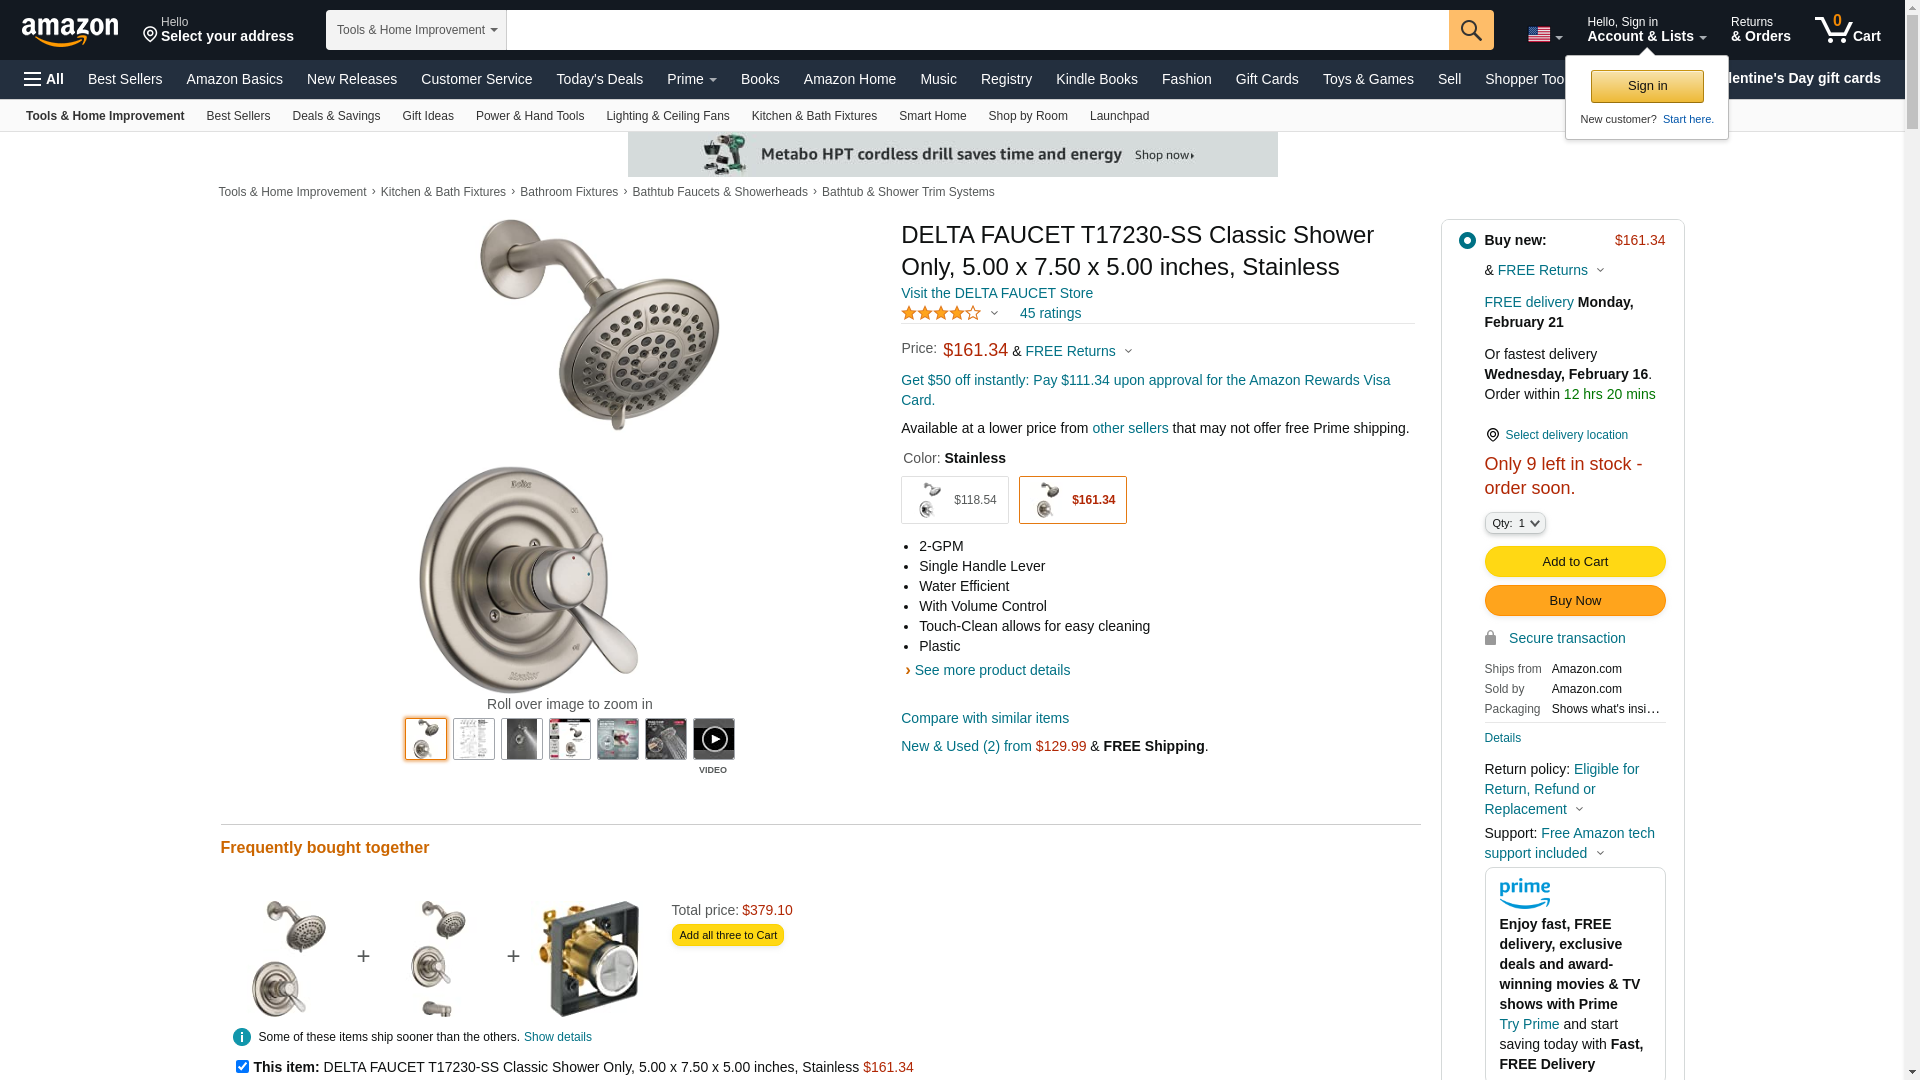Click the Amazon logo
Viewport: 1920px width, 1080px height.
tap(70, 32)
